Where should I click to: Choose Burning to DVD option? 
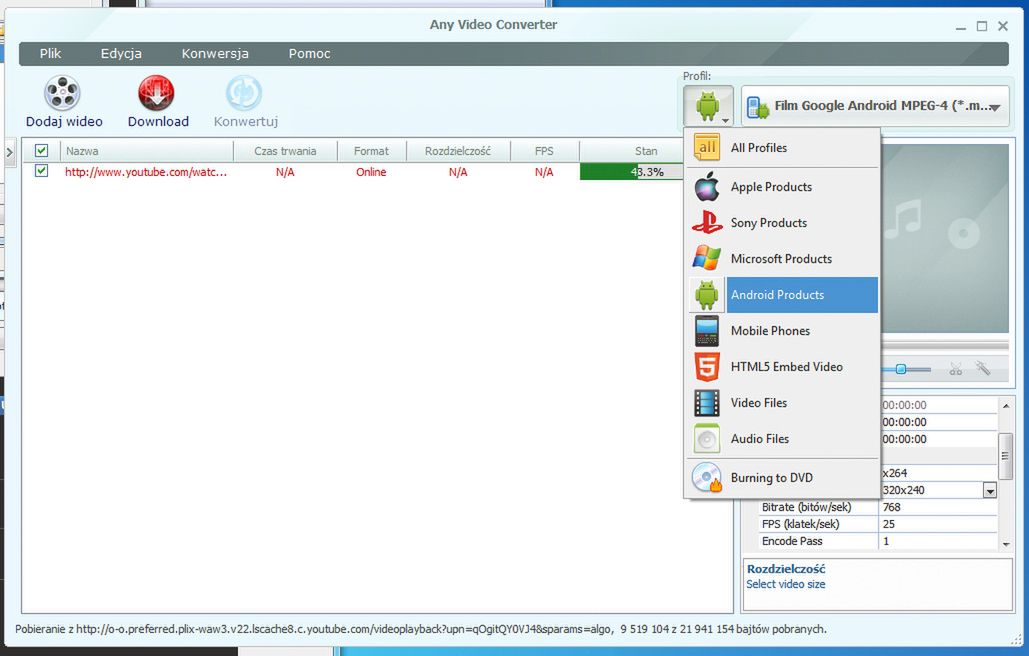pyautogui.click(x=781, y=478)
